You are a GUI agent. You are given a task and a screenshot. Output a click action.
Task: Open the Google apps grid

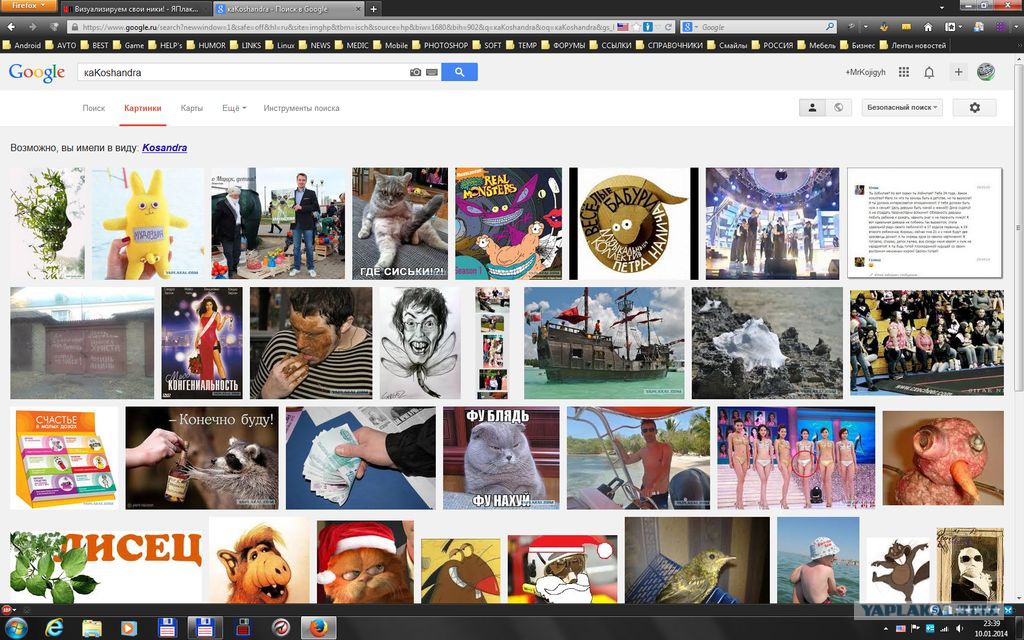point(904,72)
